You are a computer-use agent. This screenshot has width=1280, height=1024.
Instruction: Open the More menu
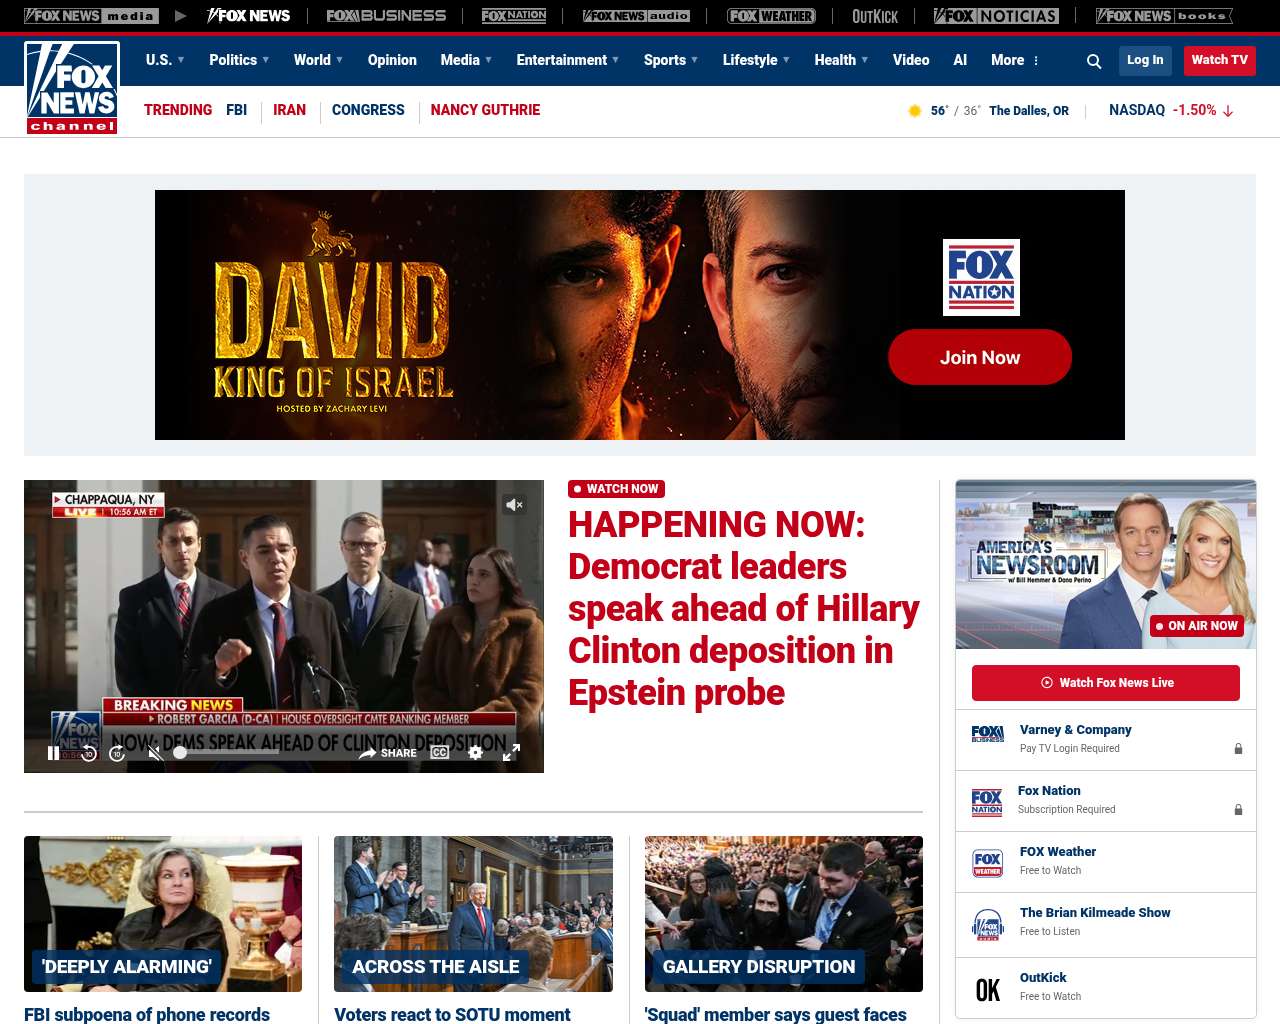(1014, 60)
